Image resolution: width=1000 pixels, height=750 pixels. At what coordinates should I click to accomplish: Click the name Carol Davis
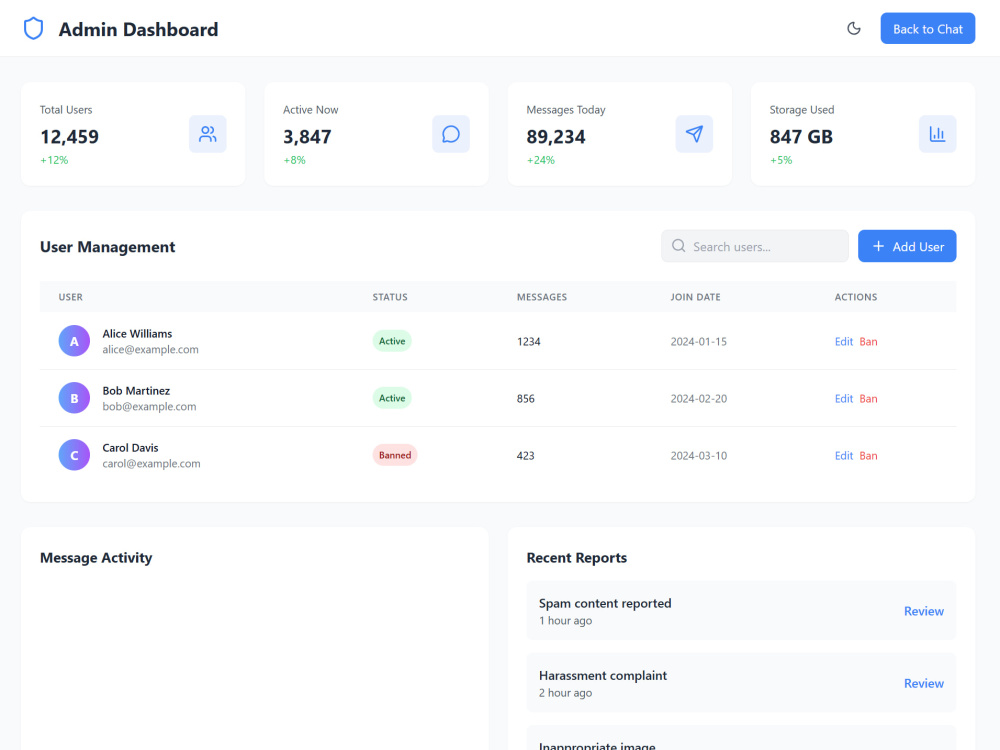(130, 448)
